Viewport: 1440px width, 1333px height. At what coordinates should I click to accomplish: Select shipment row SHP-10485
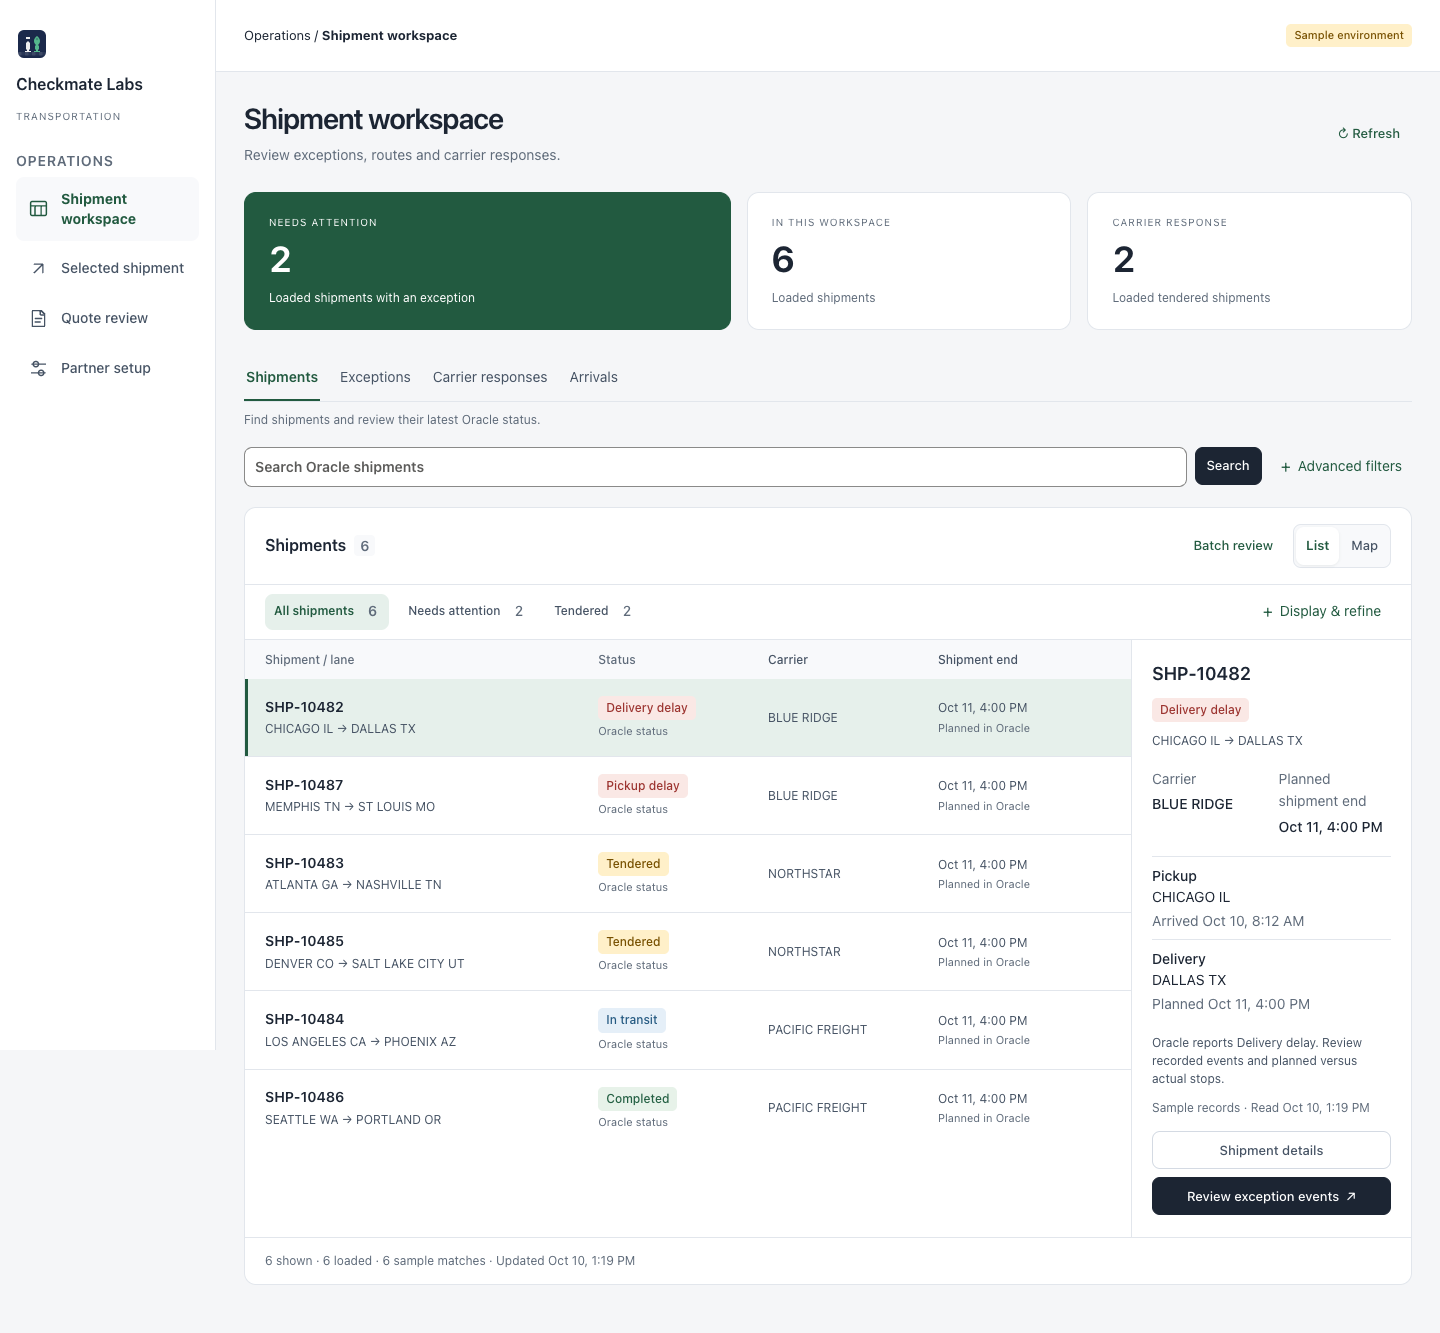pyautogui.click(x=688, y=952)
